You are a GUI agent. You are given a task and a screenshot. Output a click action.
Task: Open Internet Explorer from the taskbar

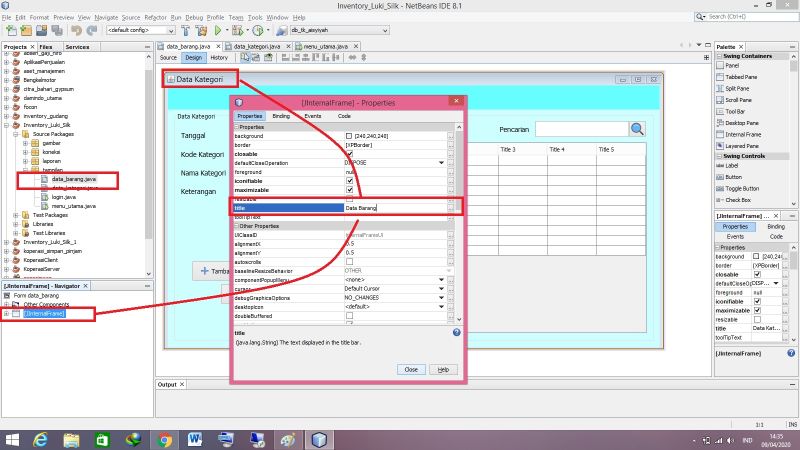pos(40,440)
